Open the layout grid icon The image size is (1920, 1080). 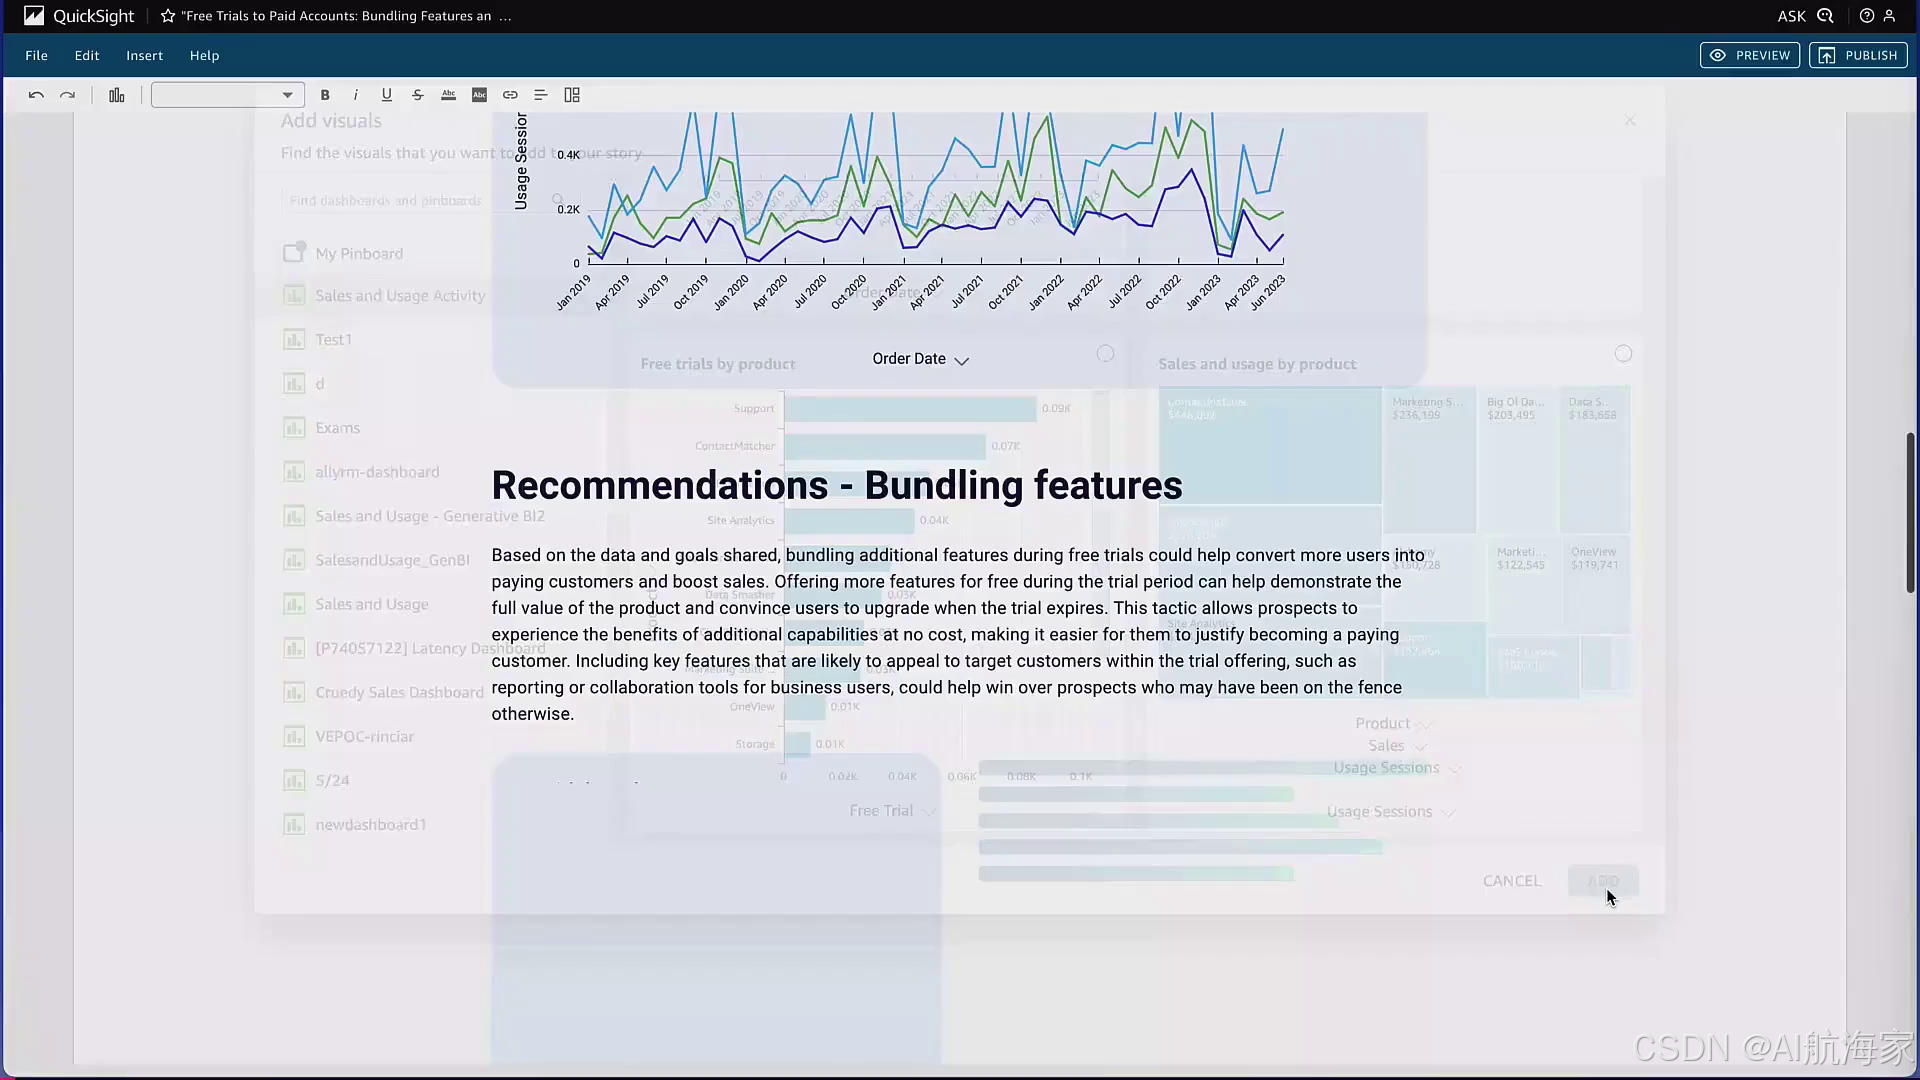(572, 95)
